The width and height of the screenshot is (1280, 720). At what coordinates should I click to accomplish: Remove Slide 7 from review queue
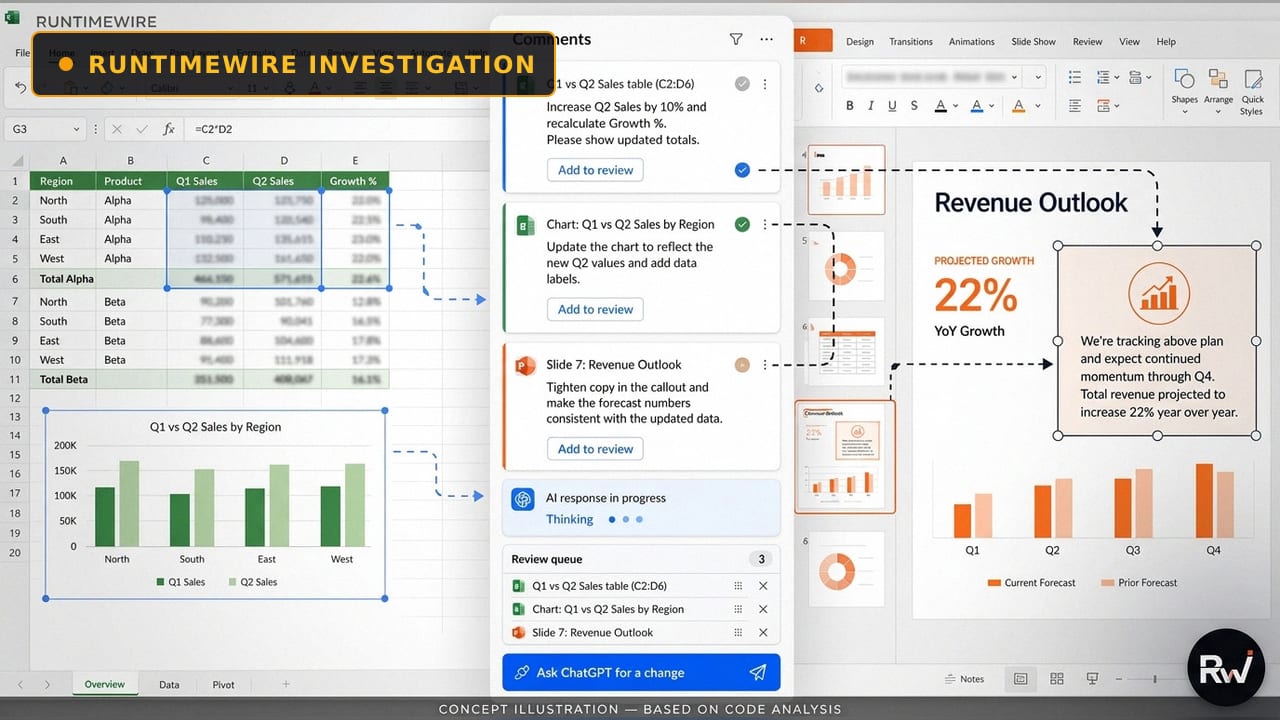click(x=763, y=632)
